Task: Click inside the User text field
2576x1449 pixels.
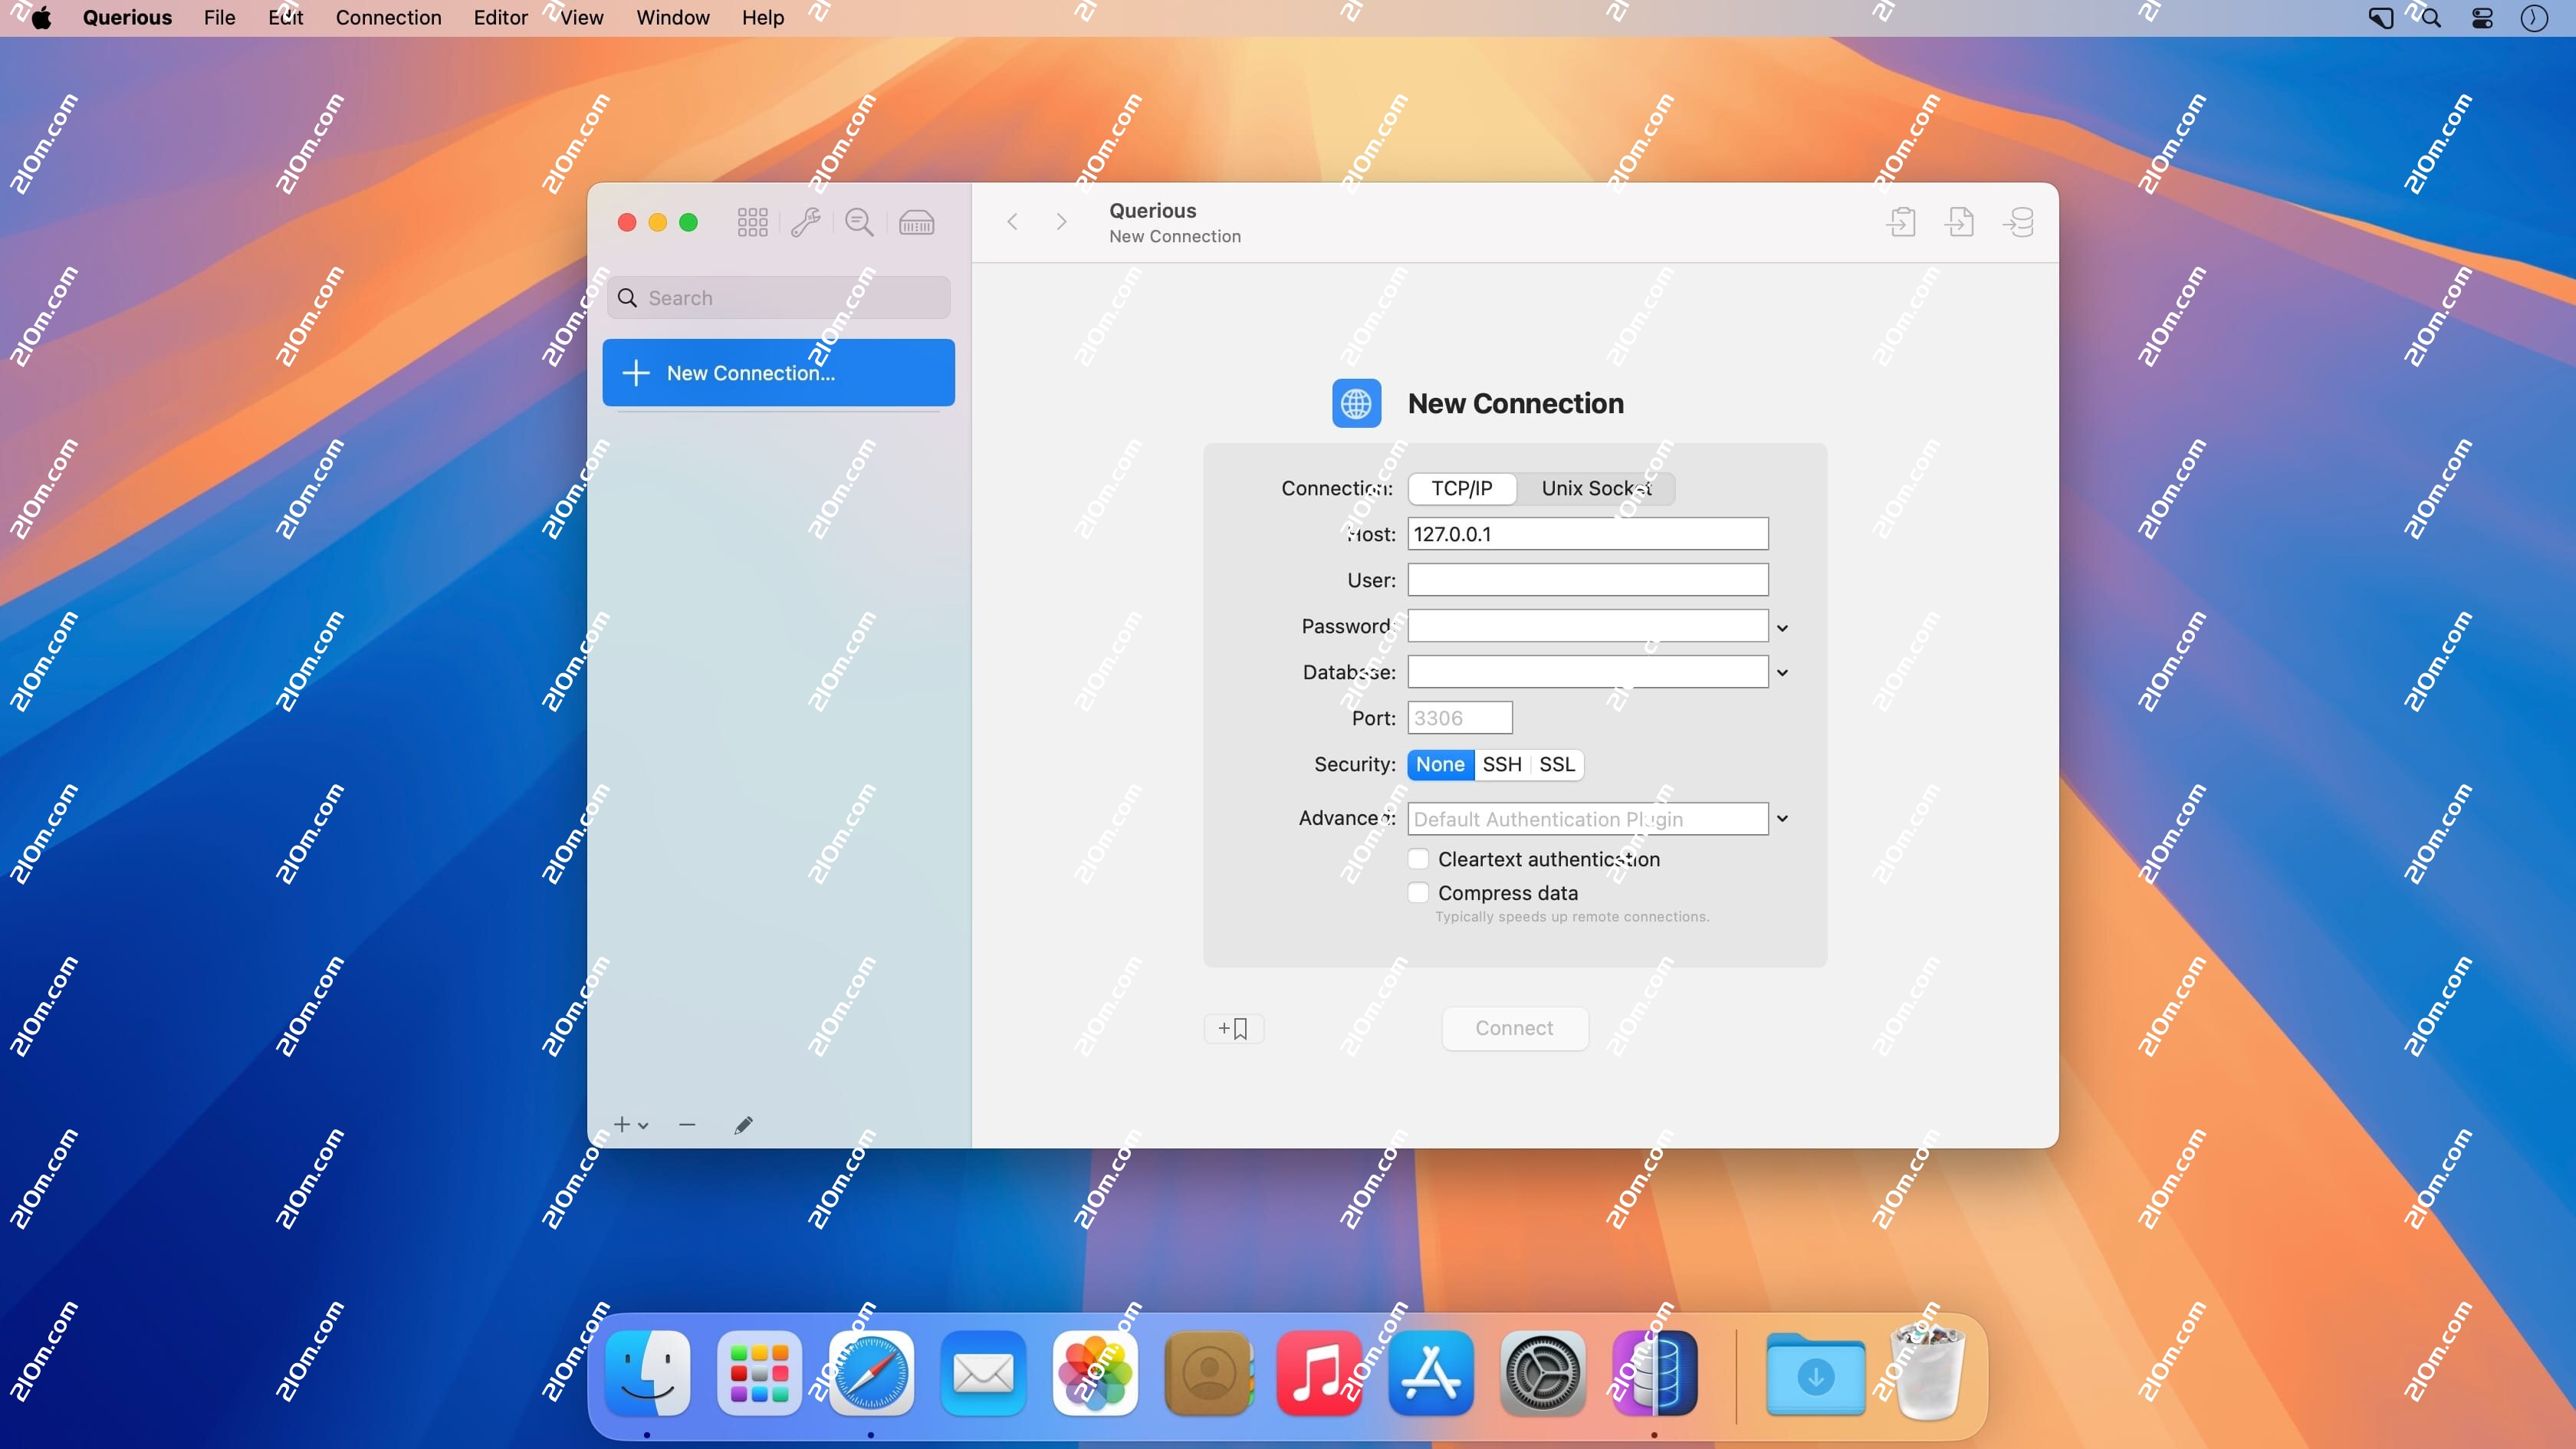Action: [x=1586, y=579]
